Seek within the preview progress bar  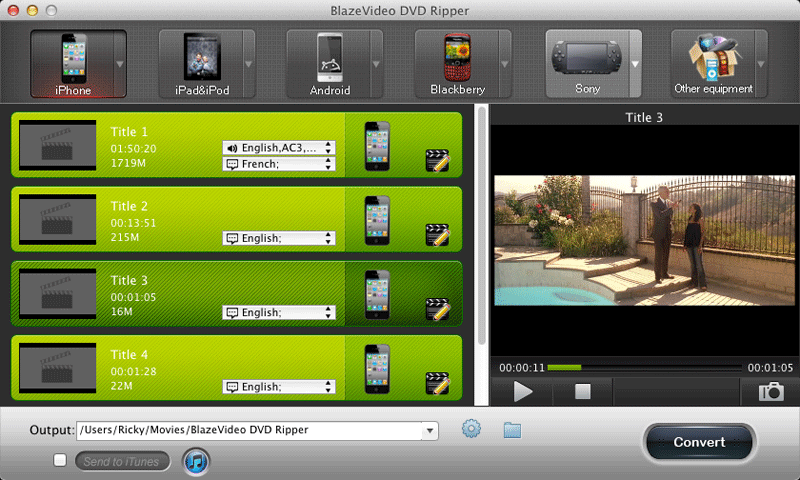644,367
